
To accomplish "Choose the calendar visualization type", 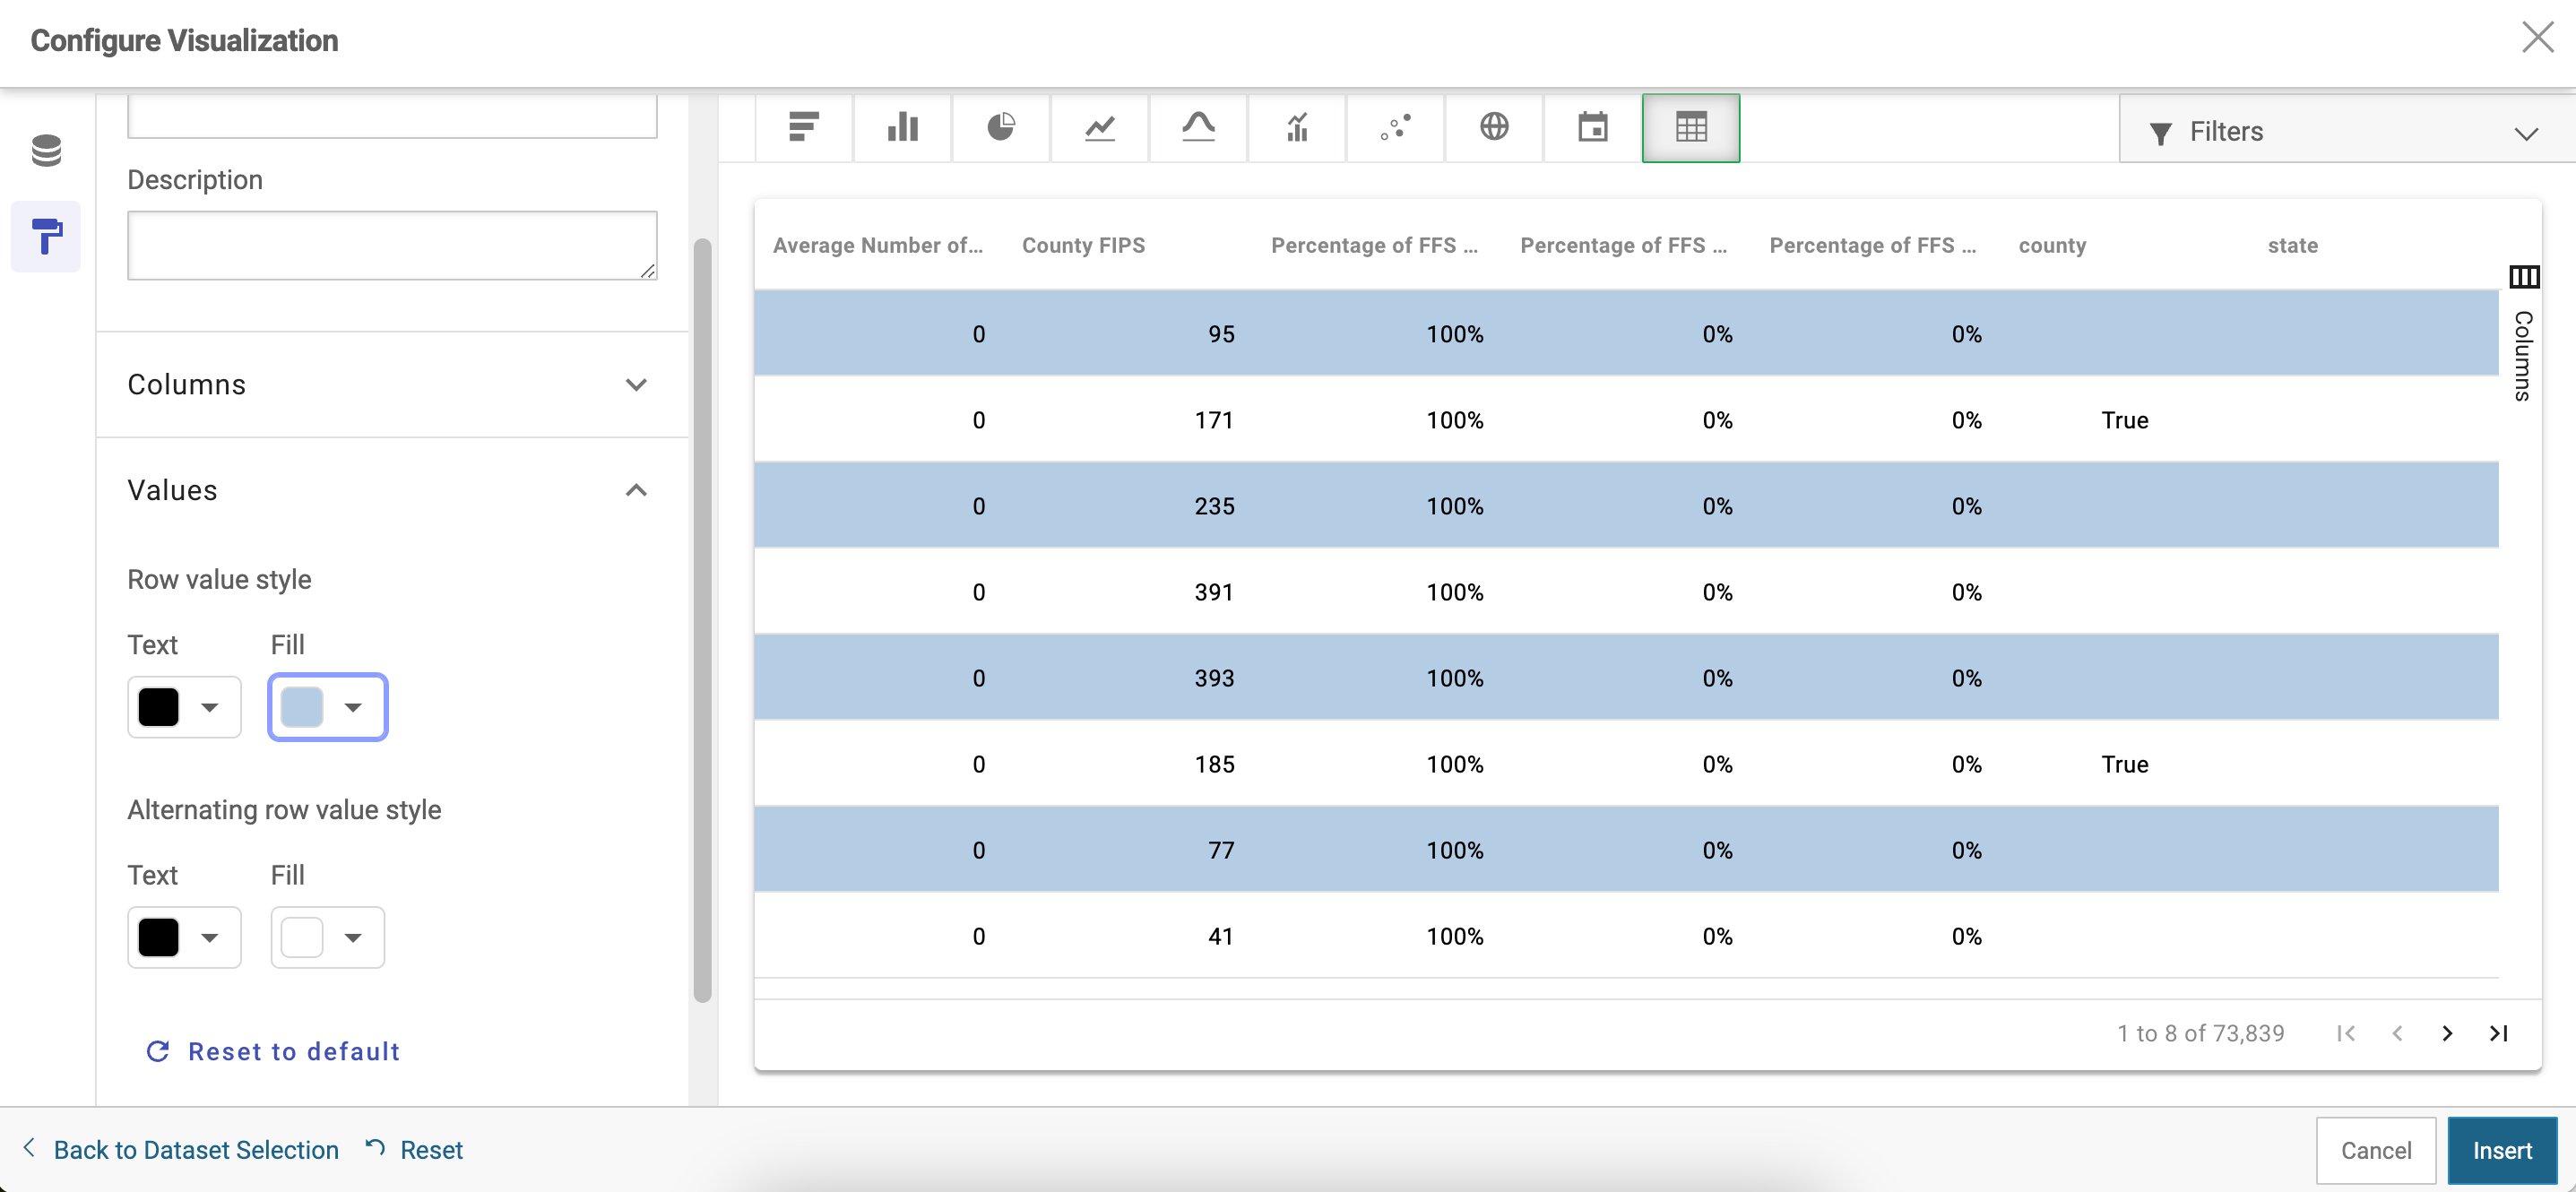I will tap(1592, 127).
